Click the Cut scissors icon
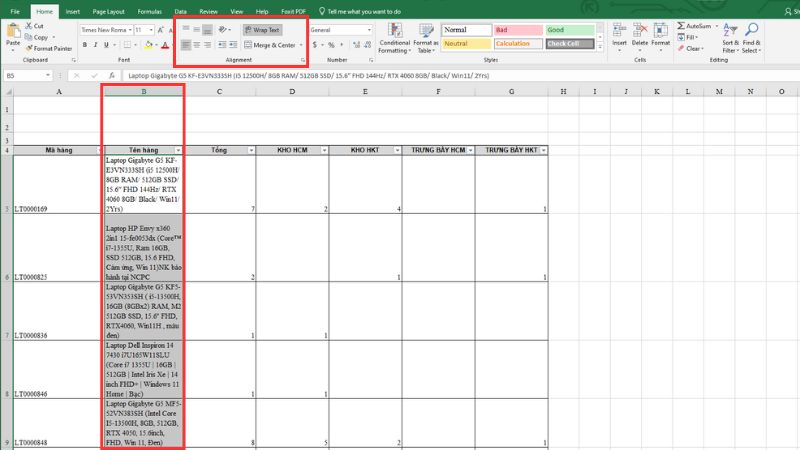This screenshot has width=800, height=450. click(x=29, y=26)
